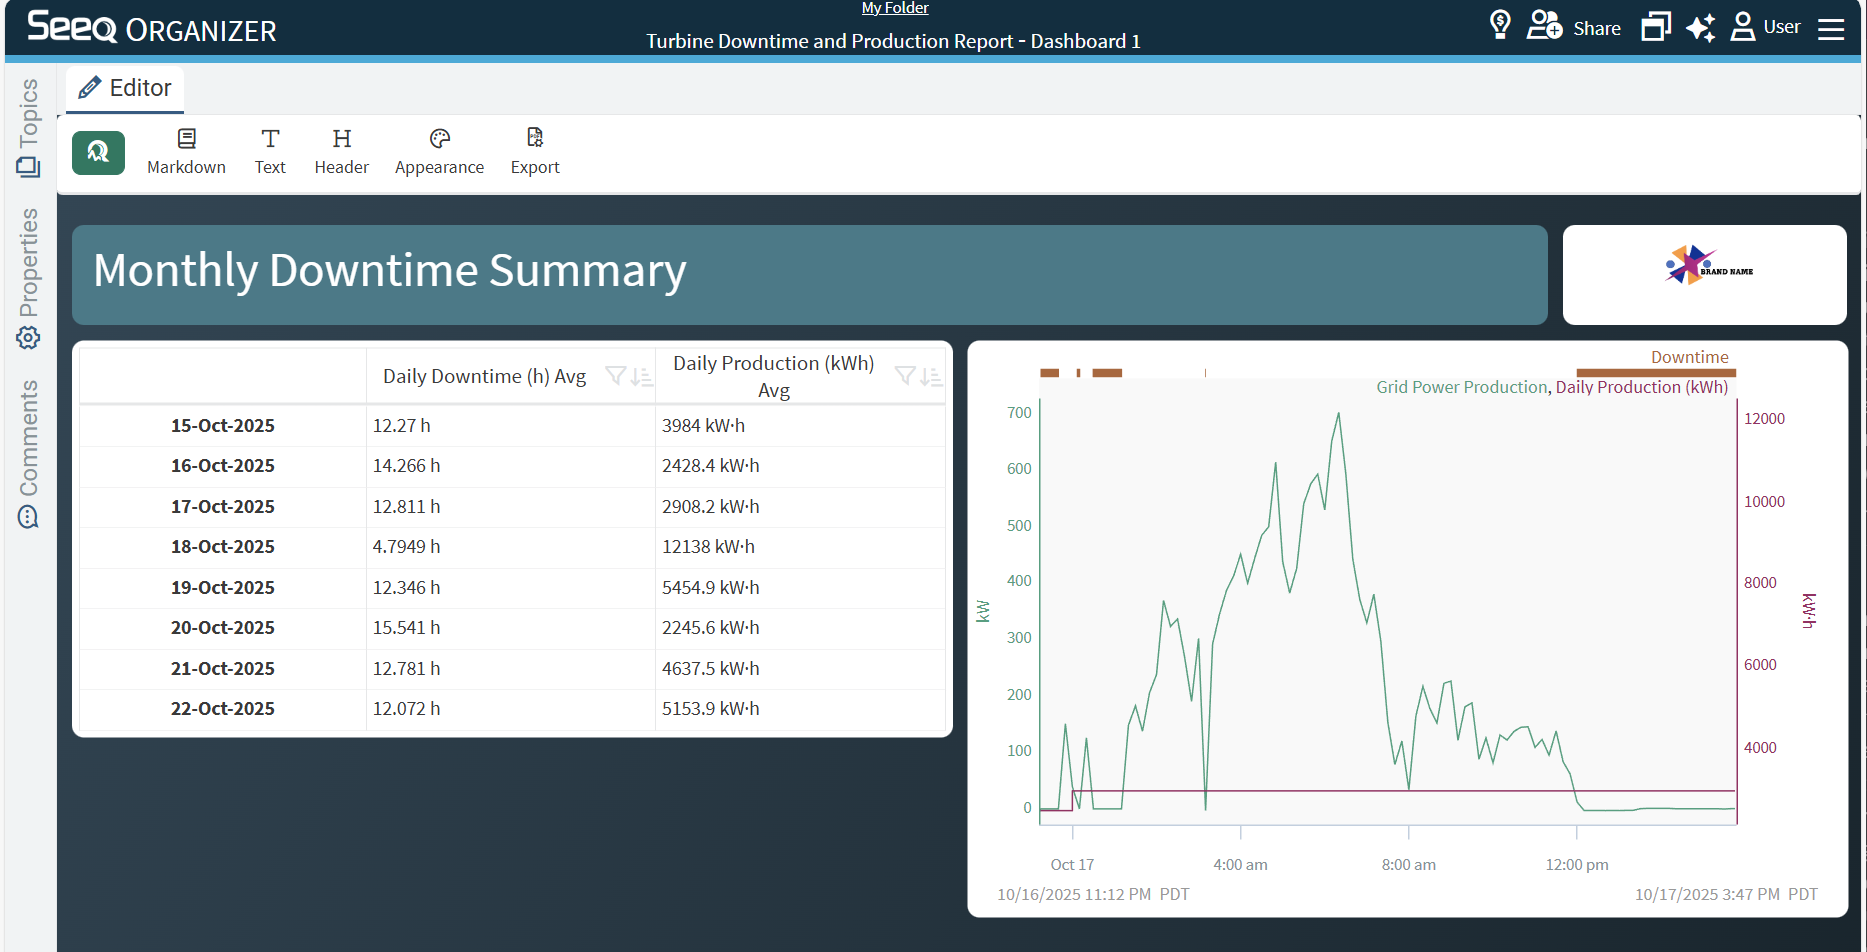Filter the Daily Production (kWh) Avg column
The image size is (1867, 952).
(905, 376)
